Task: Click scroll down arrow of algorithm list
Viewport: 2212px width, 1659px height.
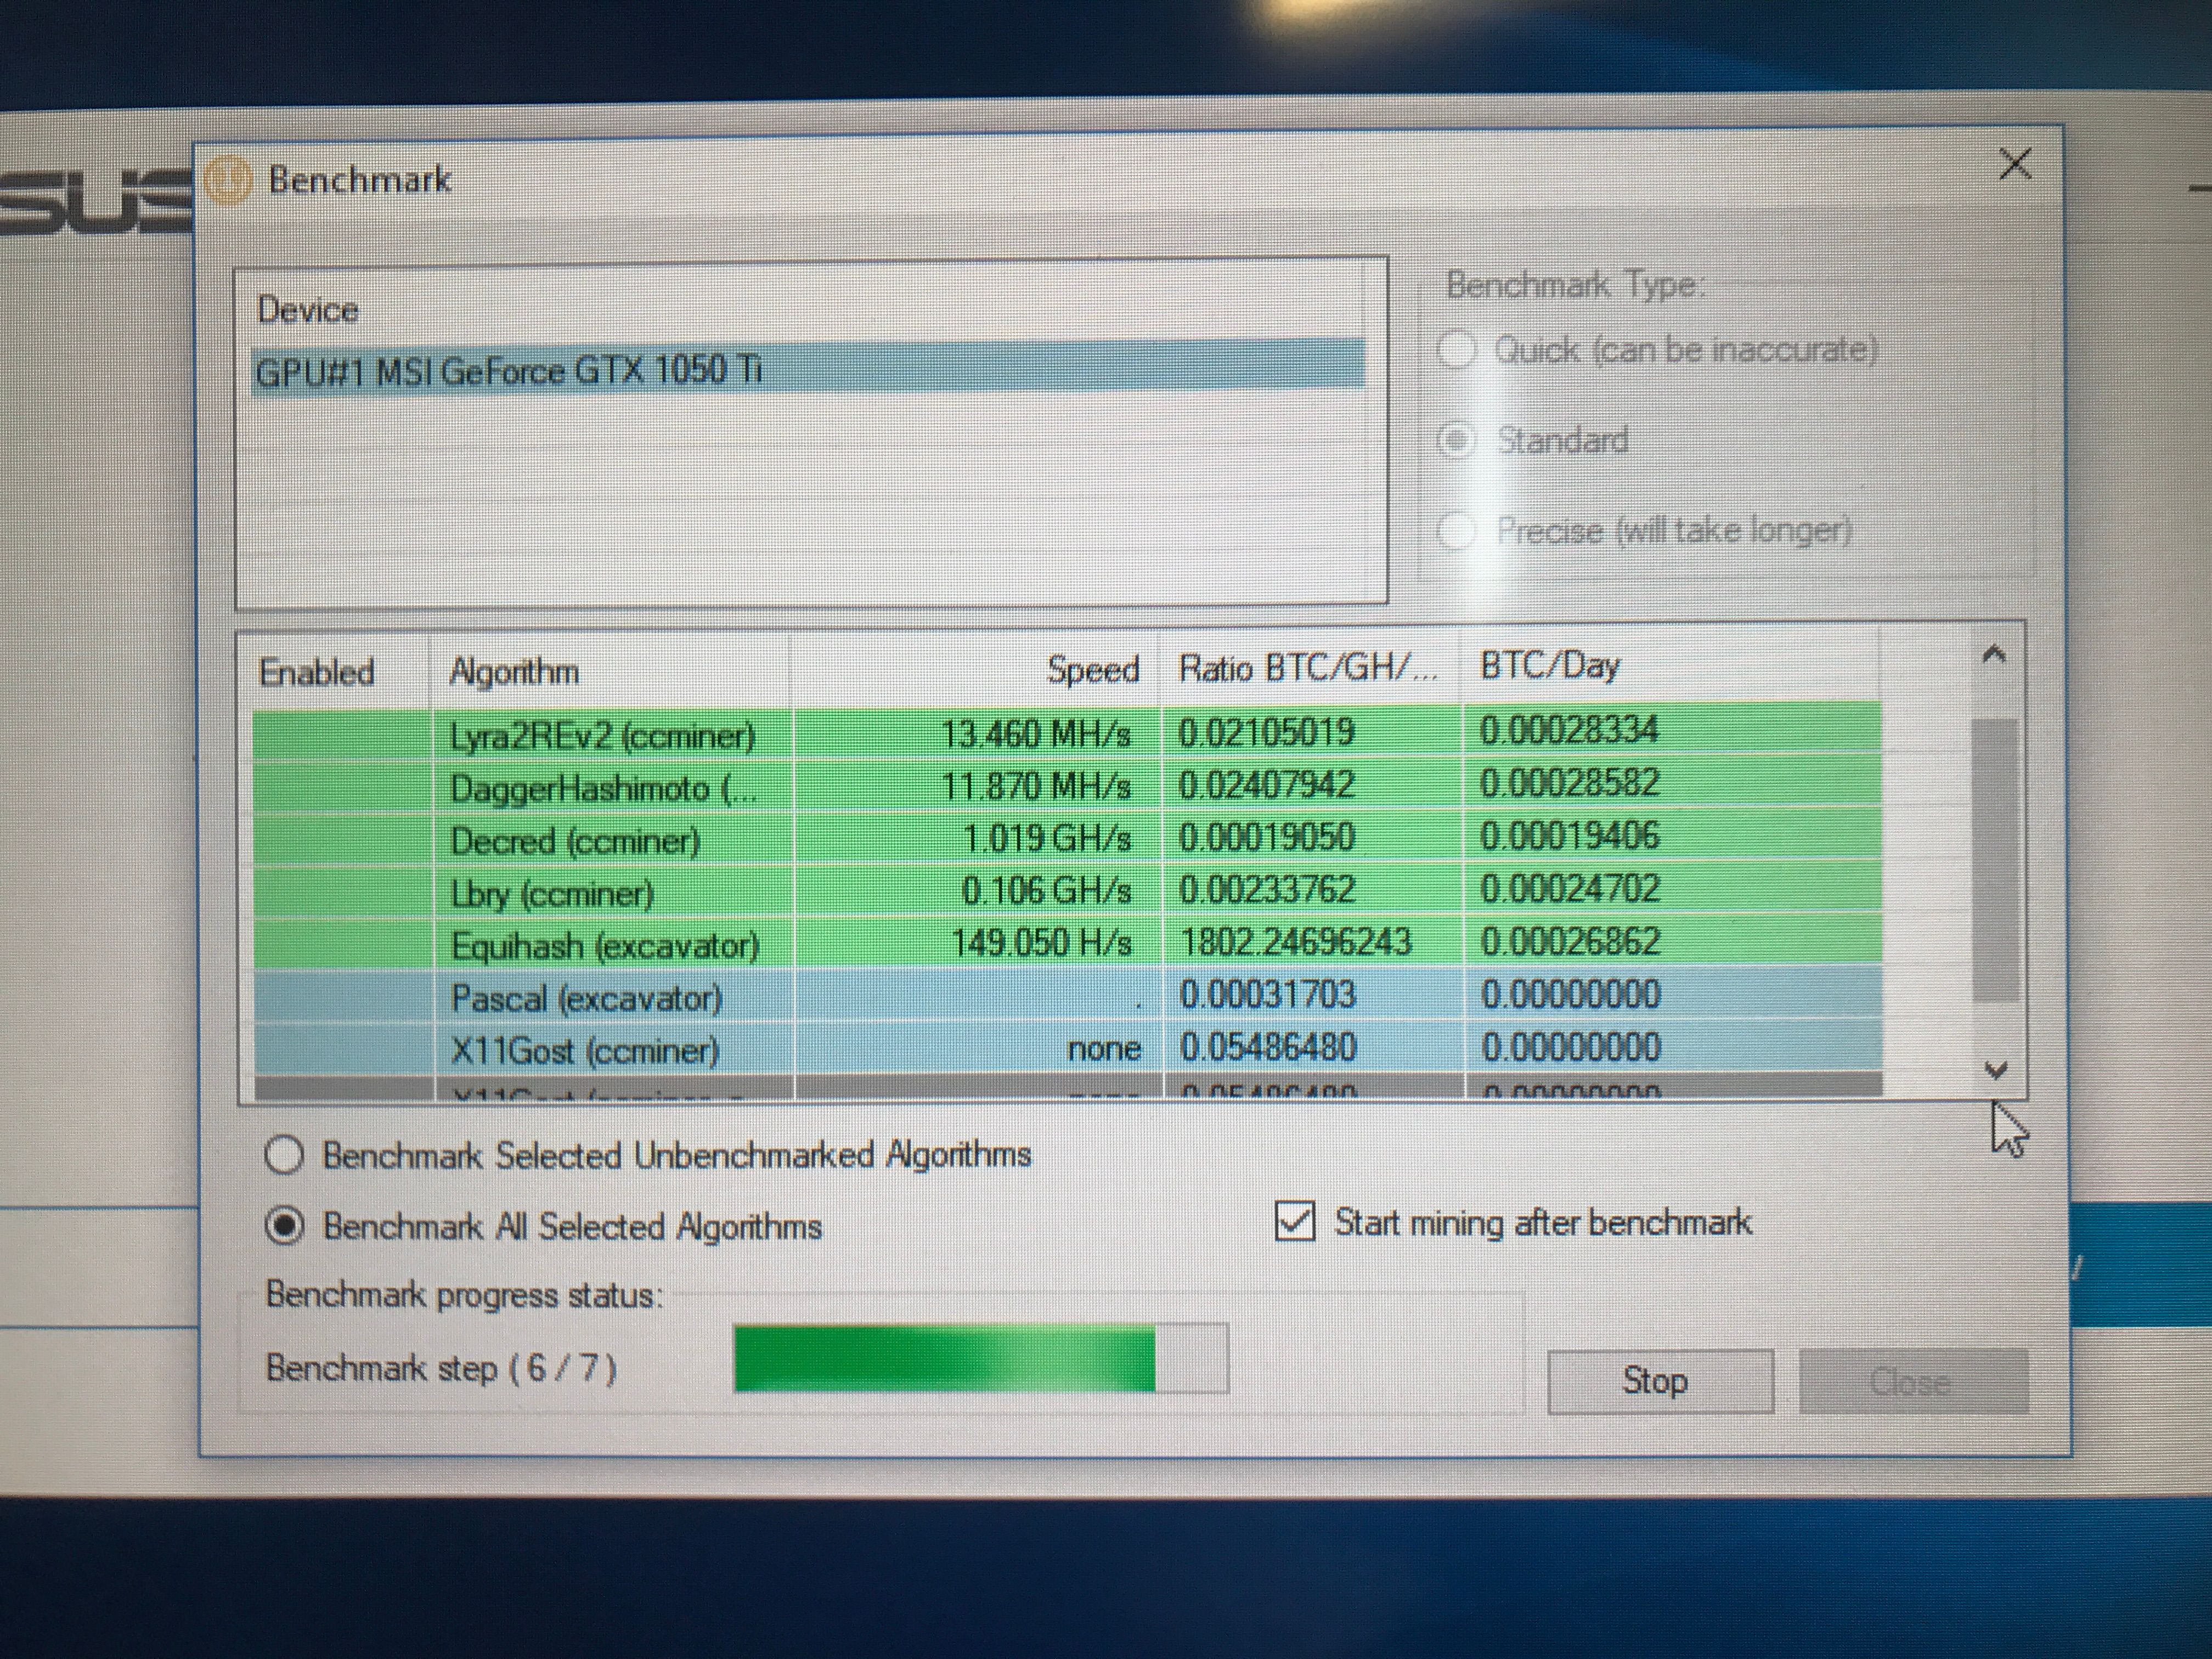Action: 1995,1071
